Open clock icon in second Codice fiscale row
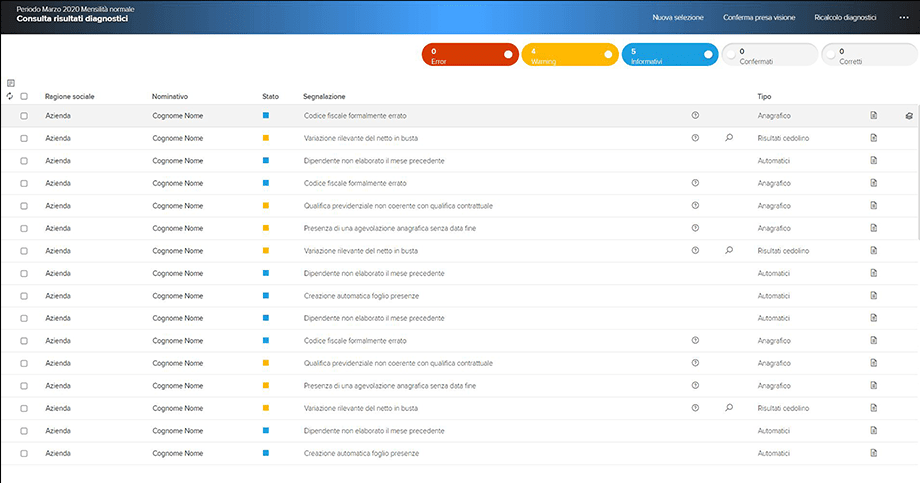 point(695,183)
